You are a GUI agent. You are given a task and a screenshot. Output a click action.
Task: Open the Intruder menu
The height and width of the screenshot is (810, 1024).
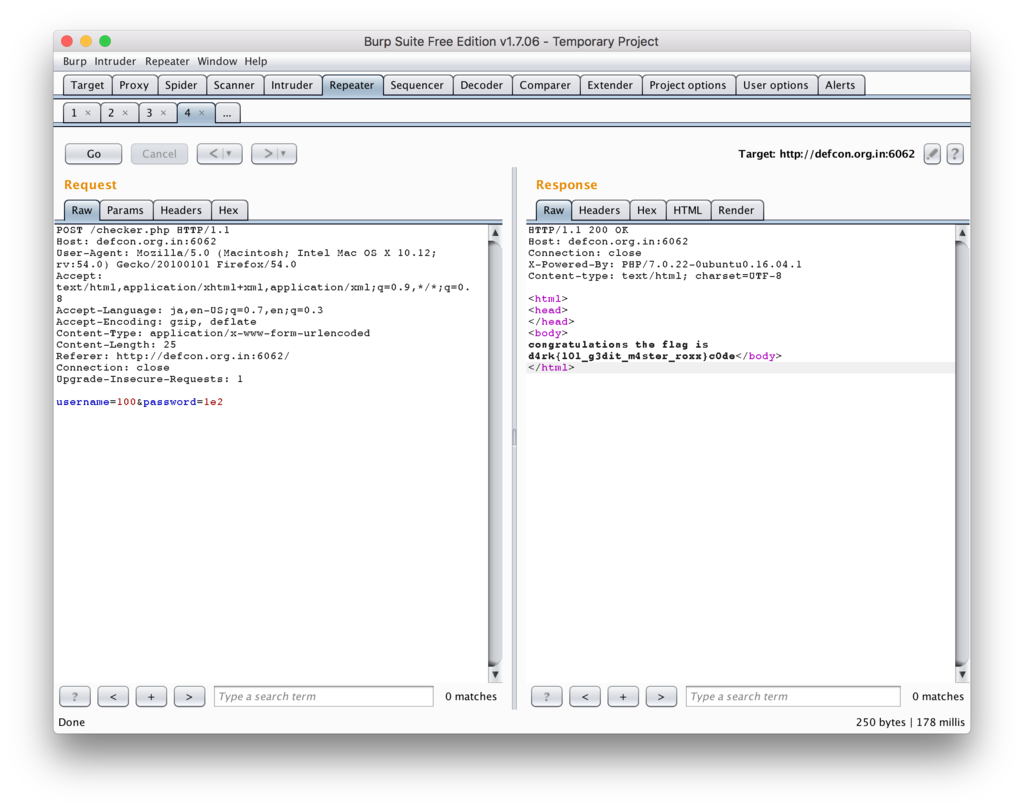pyautogui.click(x=115, y=61)
